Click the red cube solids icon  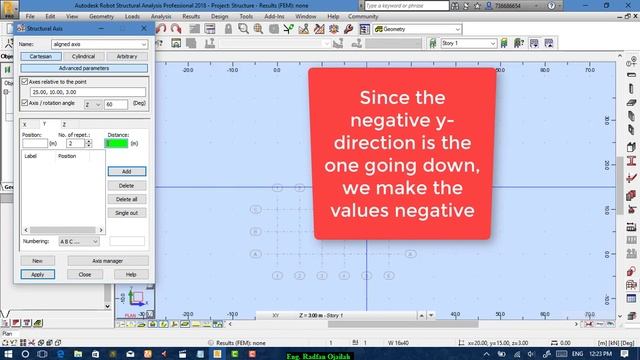click(631, 196)
